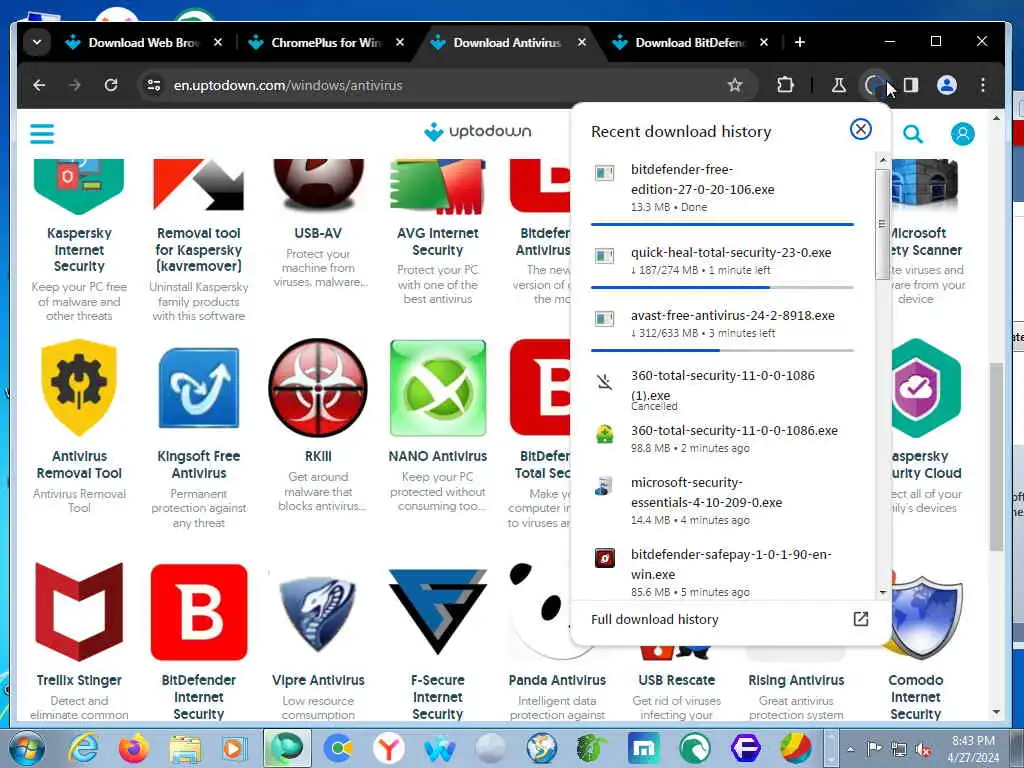Switch to ChromePlus for Windows tab
1024x768 pixels.
[327, 42]
